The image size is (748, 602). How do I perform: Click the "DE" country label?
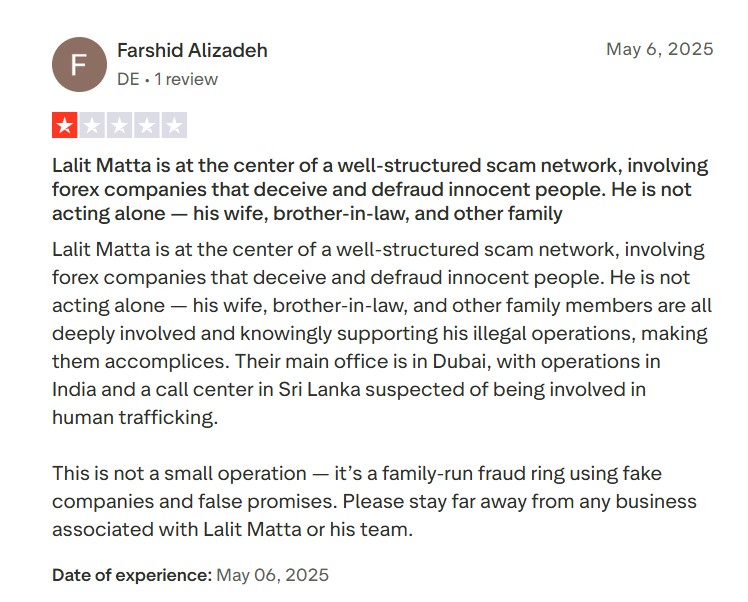(x=128, y=79)
